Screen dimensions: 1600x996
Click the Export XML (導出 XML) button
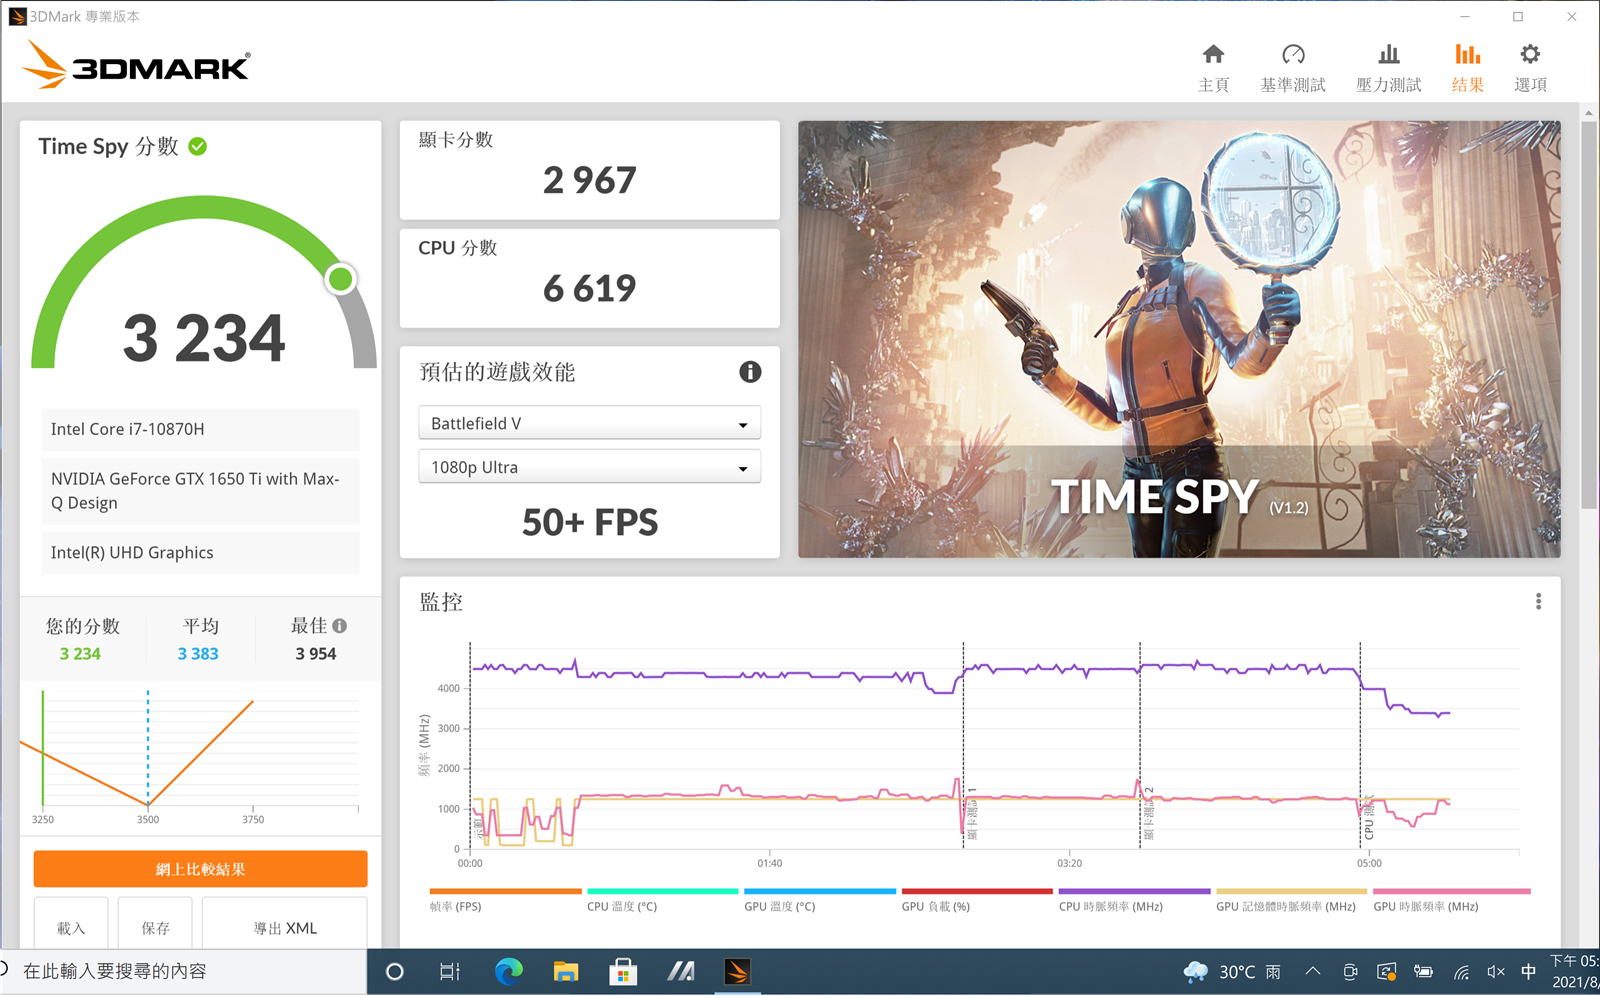point(285,927)
